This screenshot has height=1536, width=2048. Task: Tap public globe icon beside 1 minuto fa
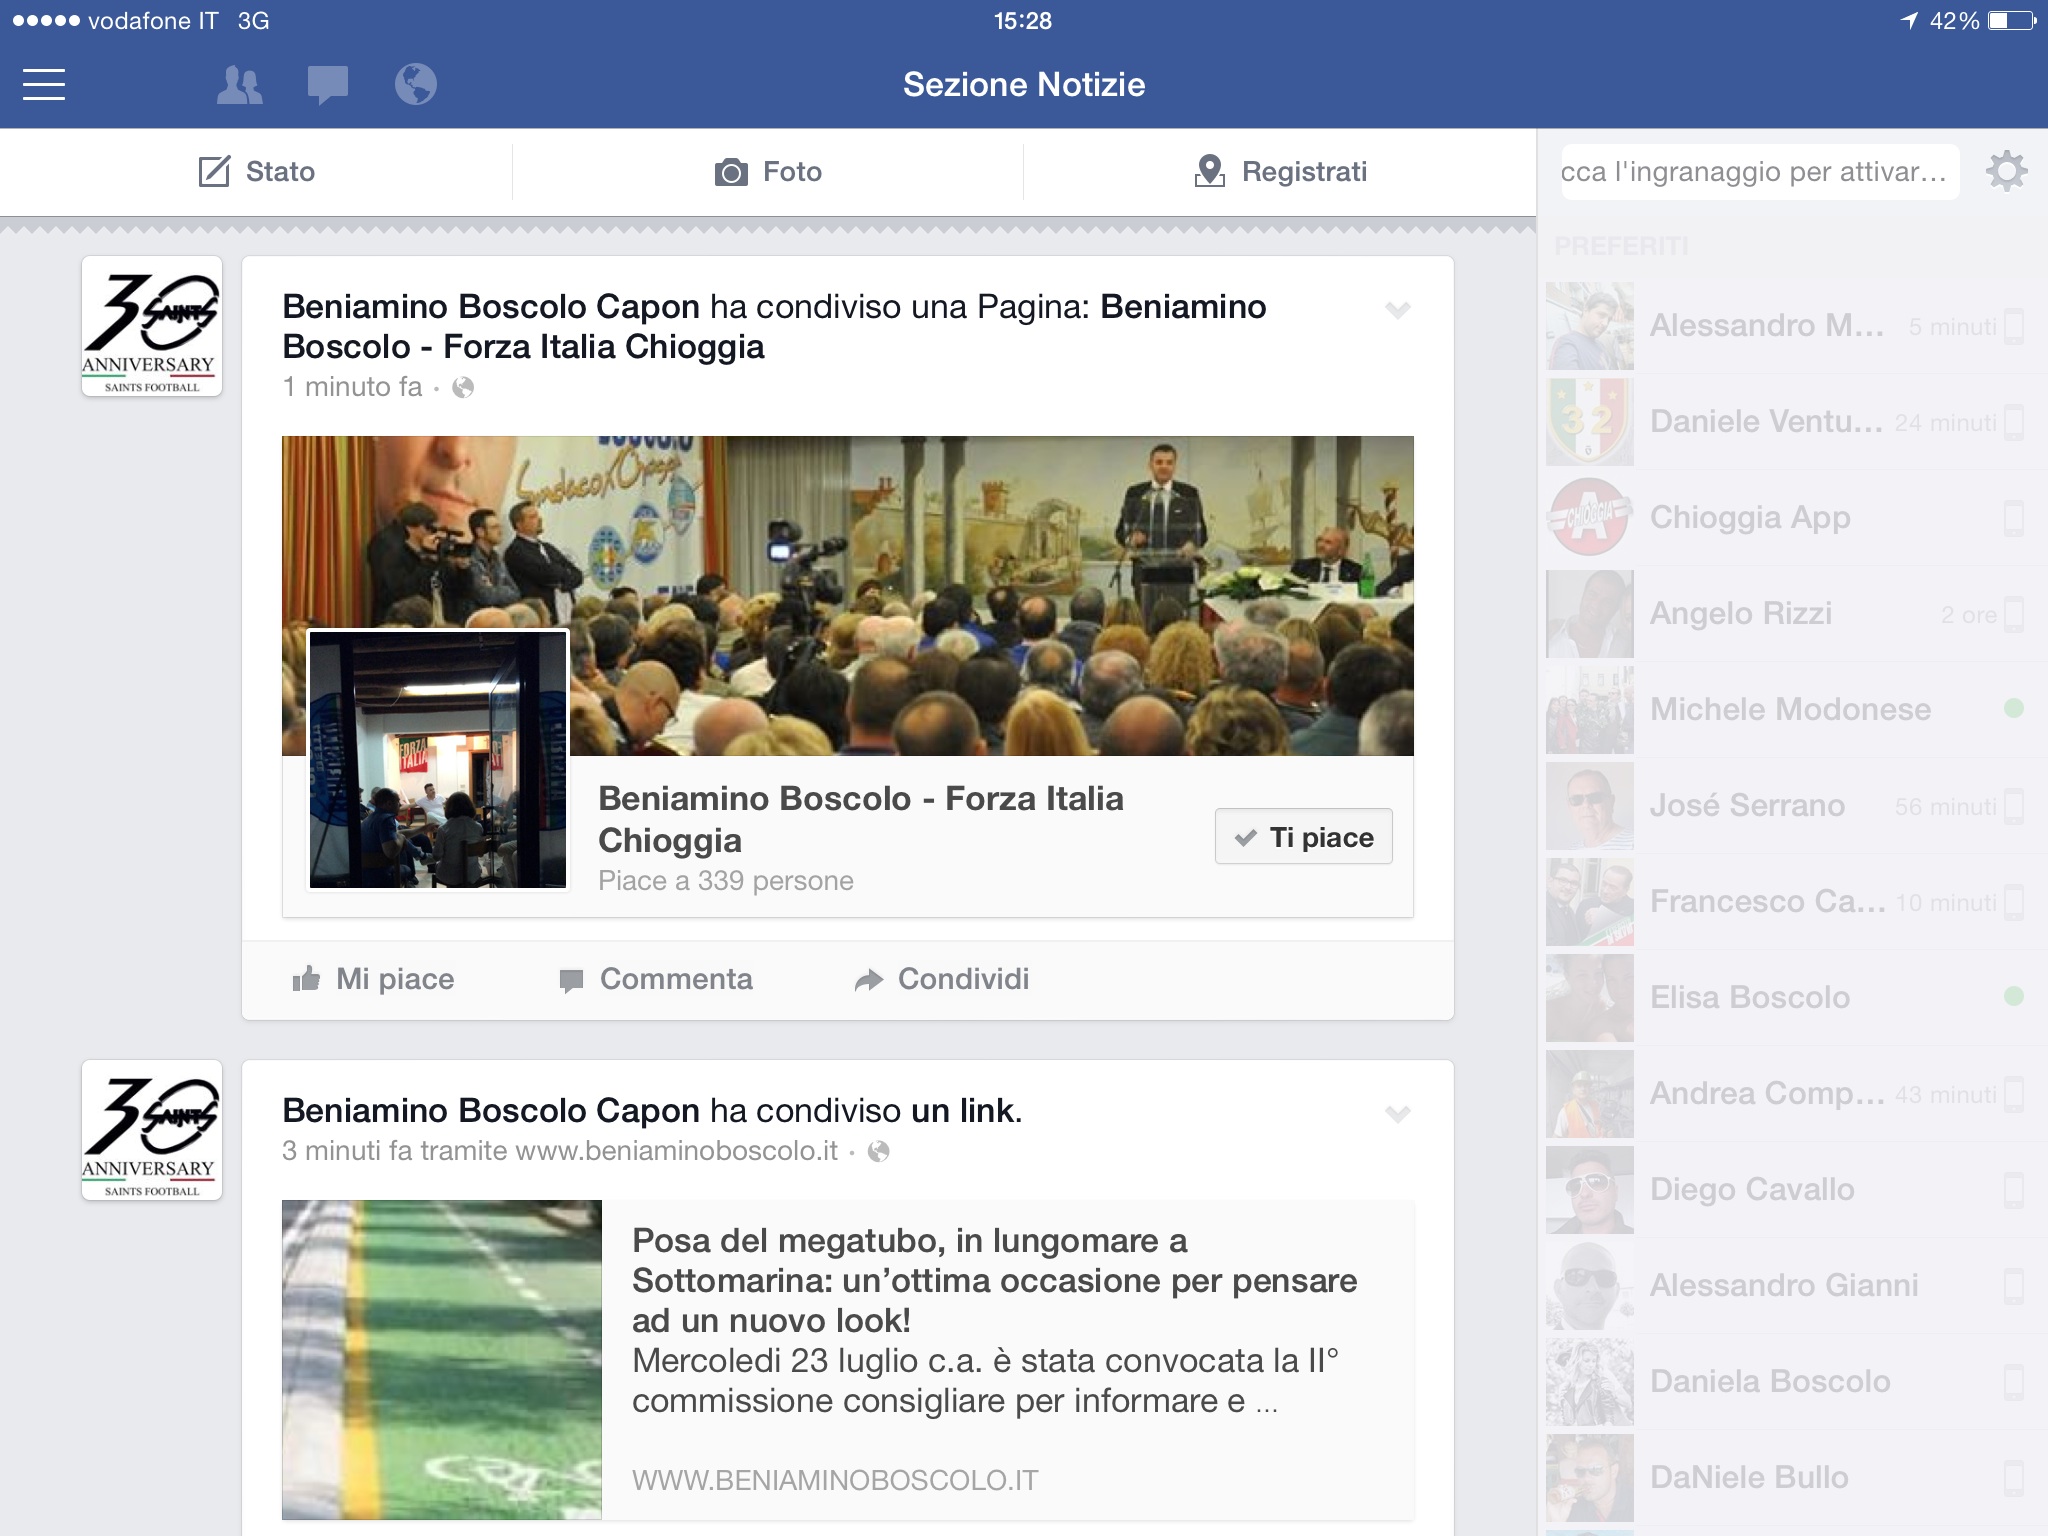pos(463,387)
